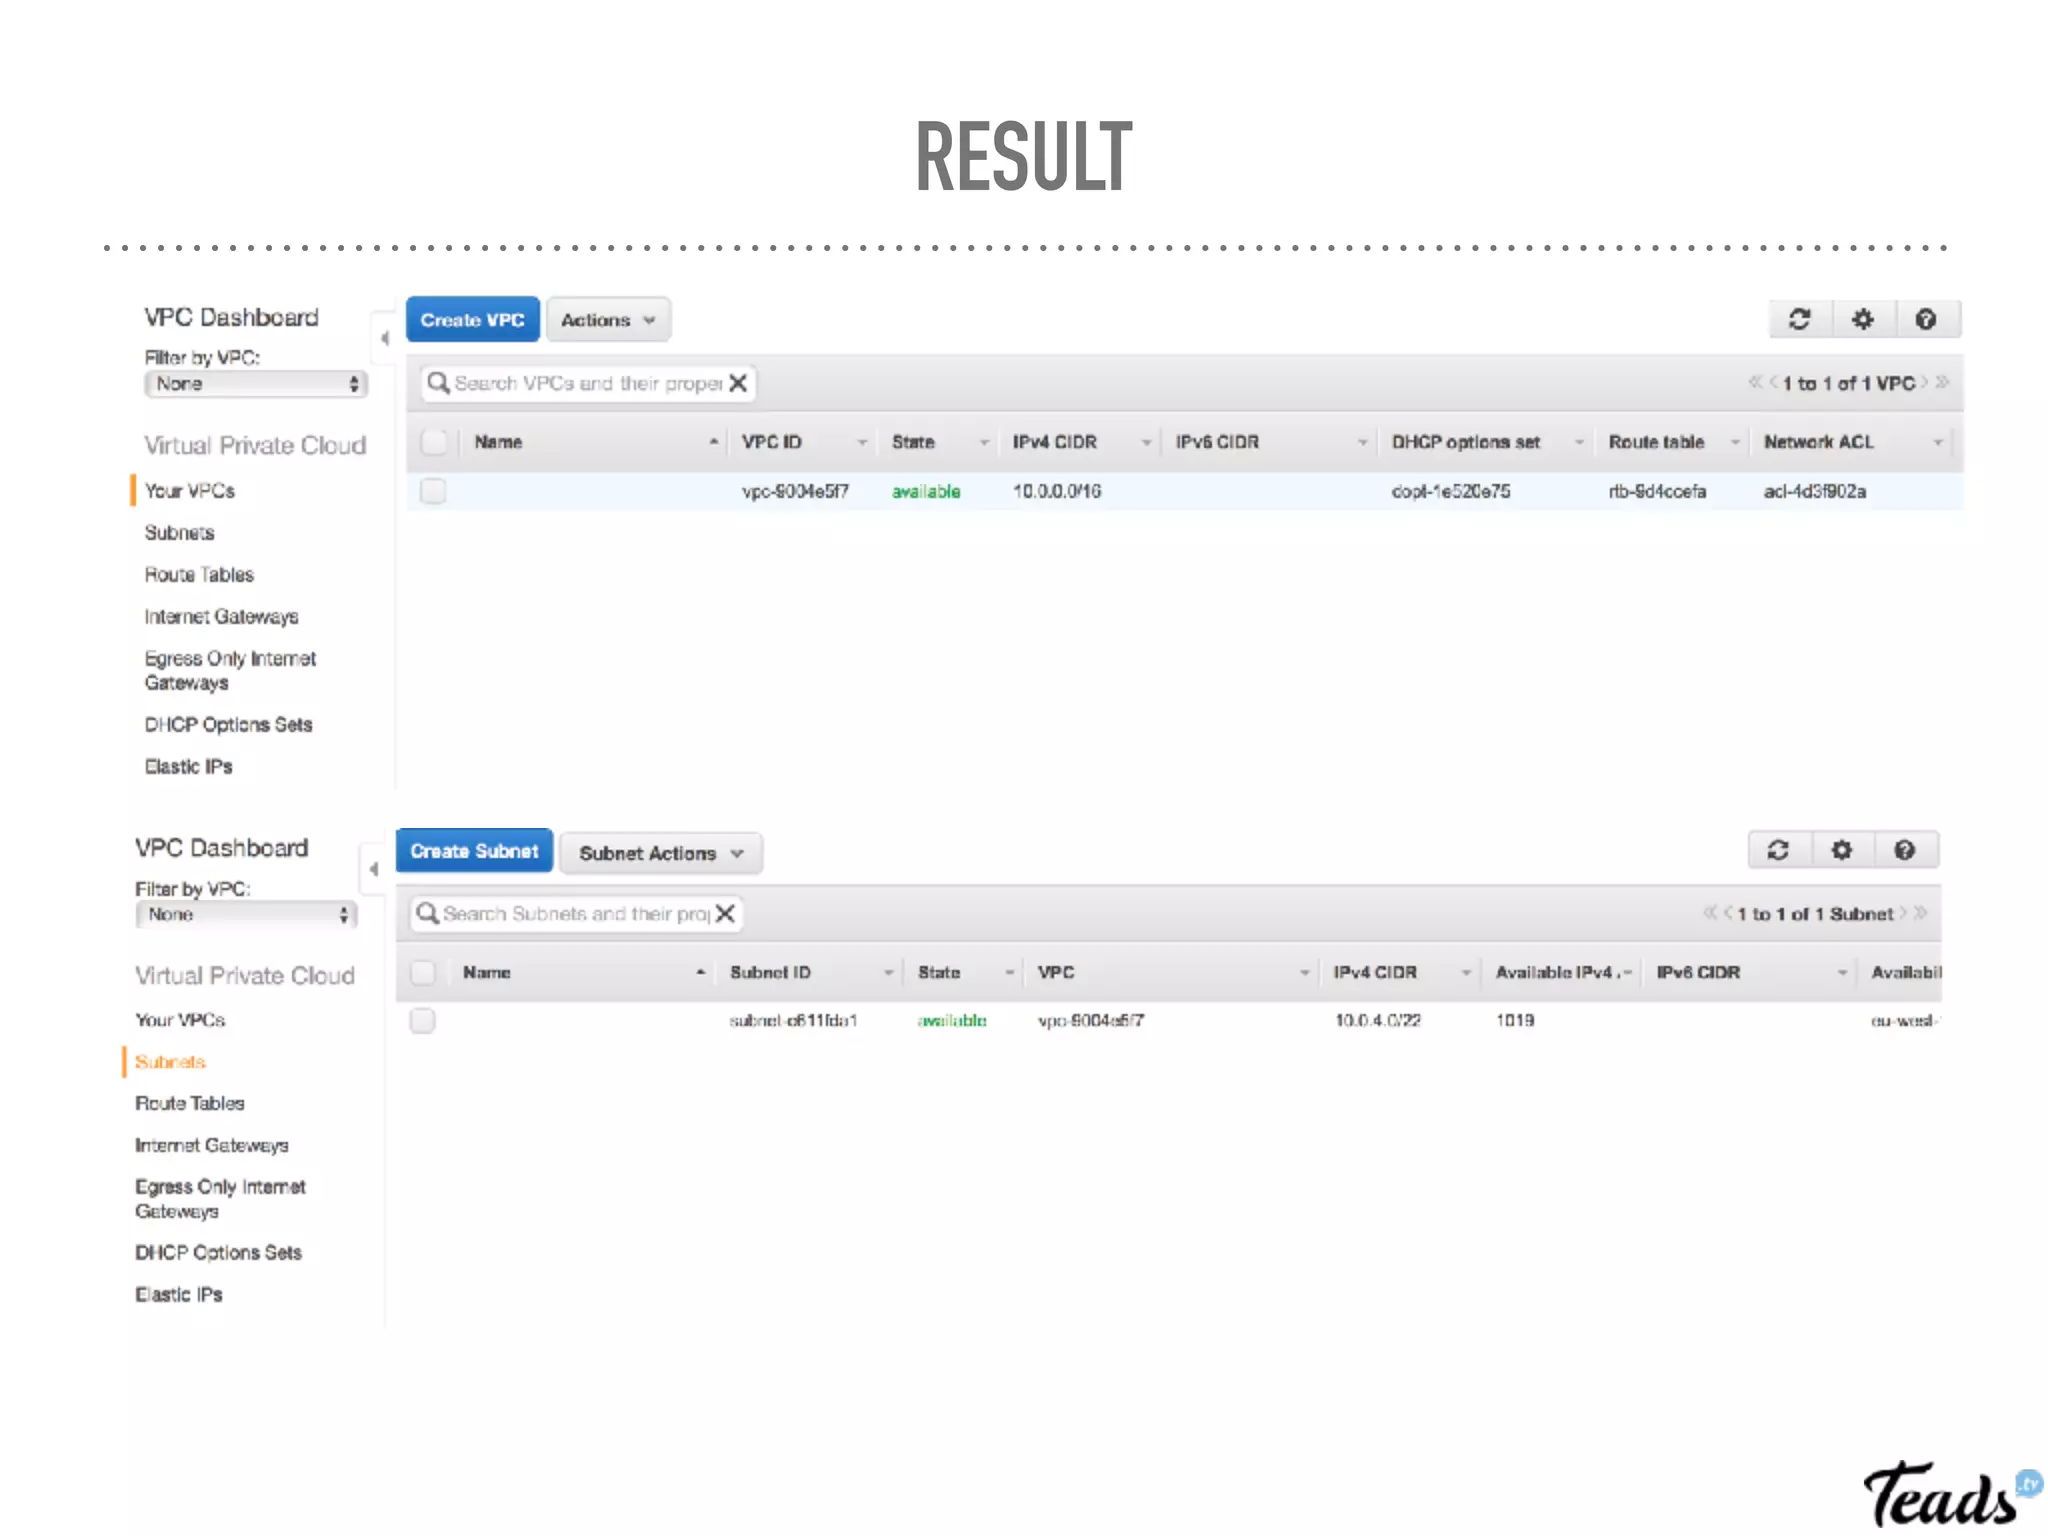This screenshot has height=1536, width=2048.
Task: Clear the Subnets search box X
Action: click(726, 913)
